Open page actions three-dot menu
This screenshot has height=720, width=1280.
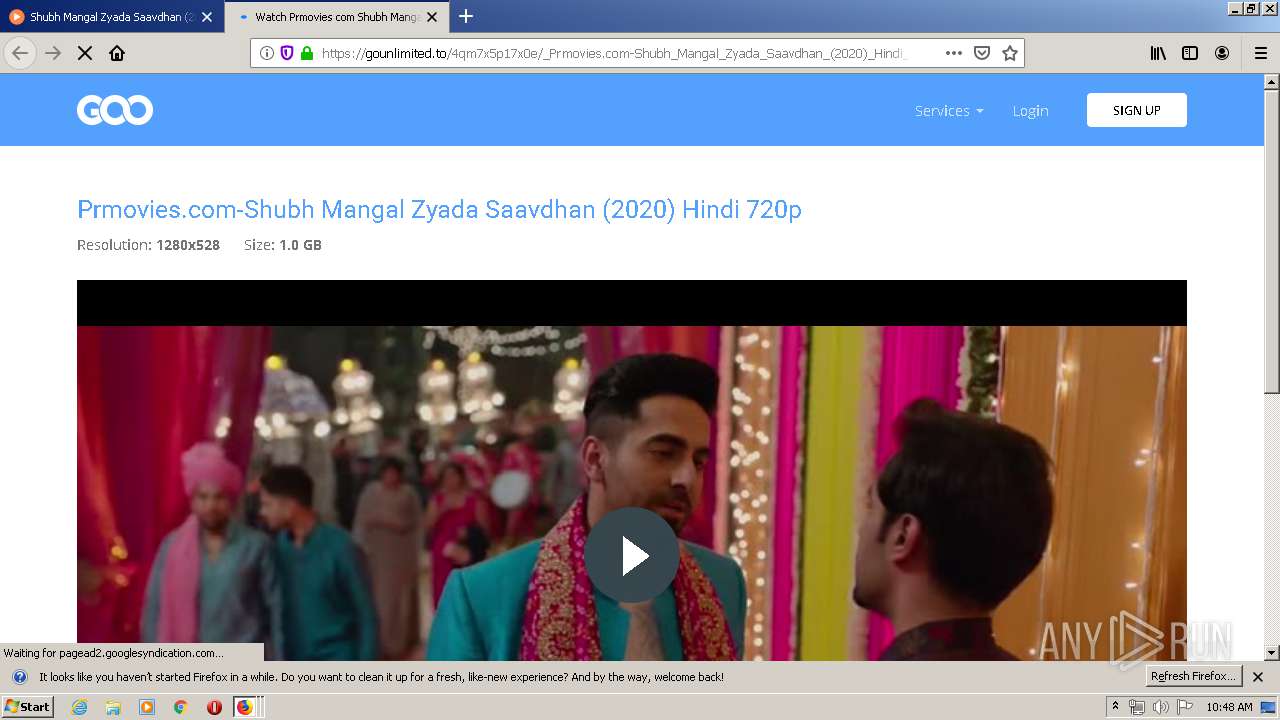coord(953,53)
